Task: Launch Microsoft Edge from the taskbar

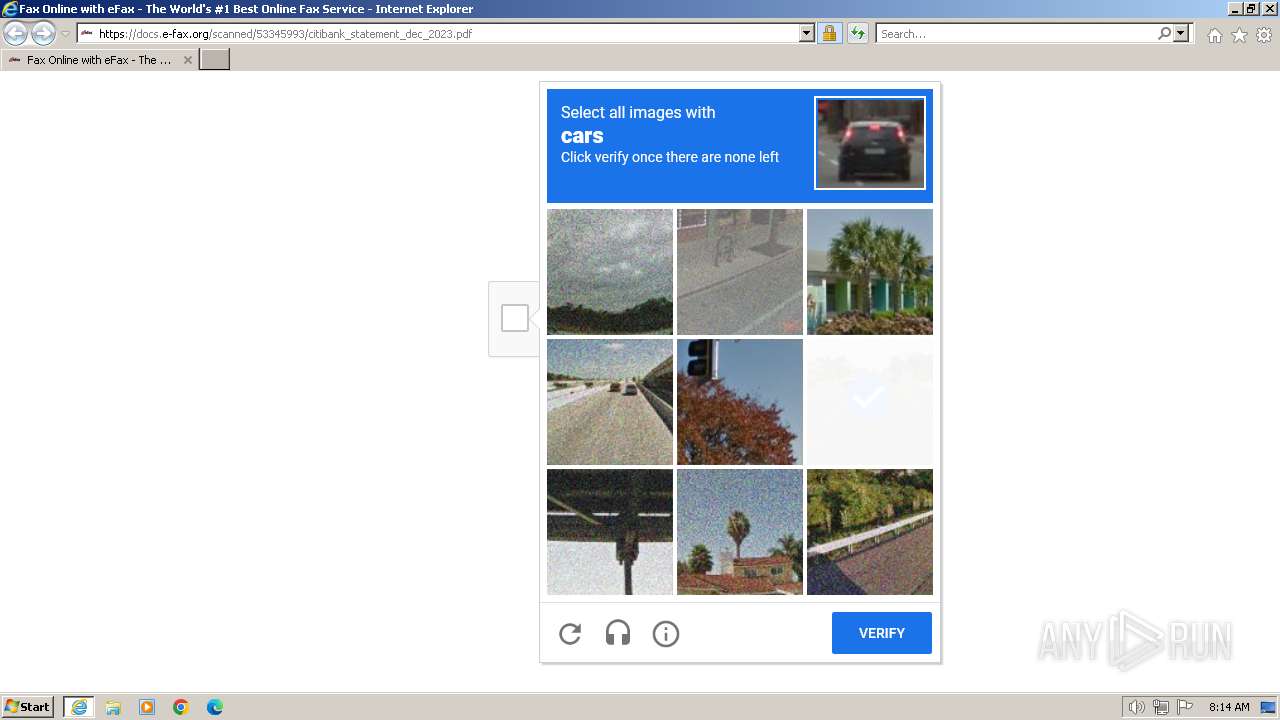Action: pyautogui.click(x=215, y=707)
